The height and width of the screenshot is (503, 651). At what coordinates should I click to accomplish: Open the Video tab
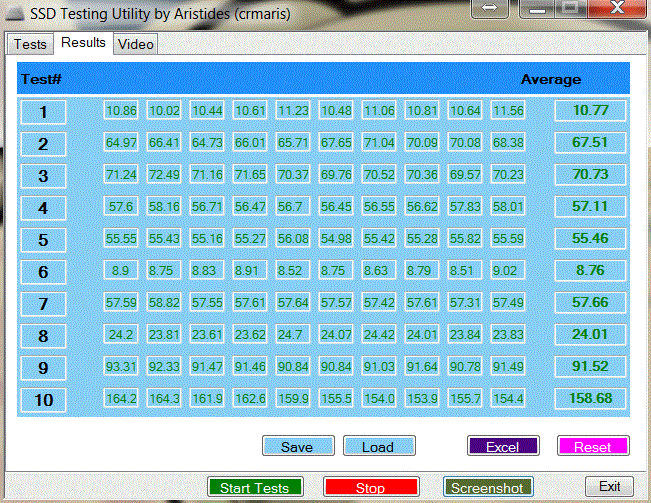pyautogui.click(x=135, y=44)
